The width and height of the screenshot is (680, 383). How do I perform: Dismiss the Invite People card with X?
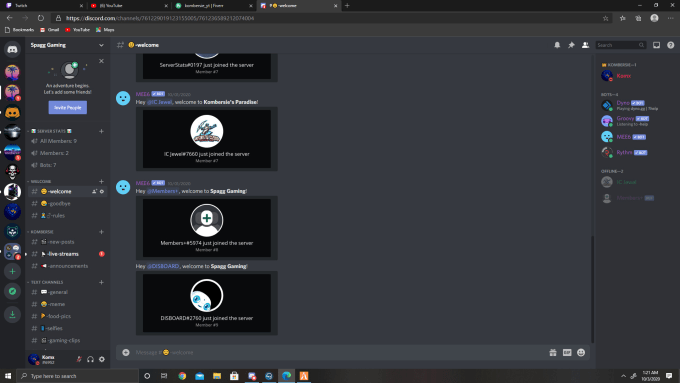point(101,61)
